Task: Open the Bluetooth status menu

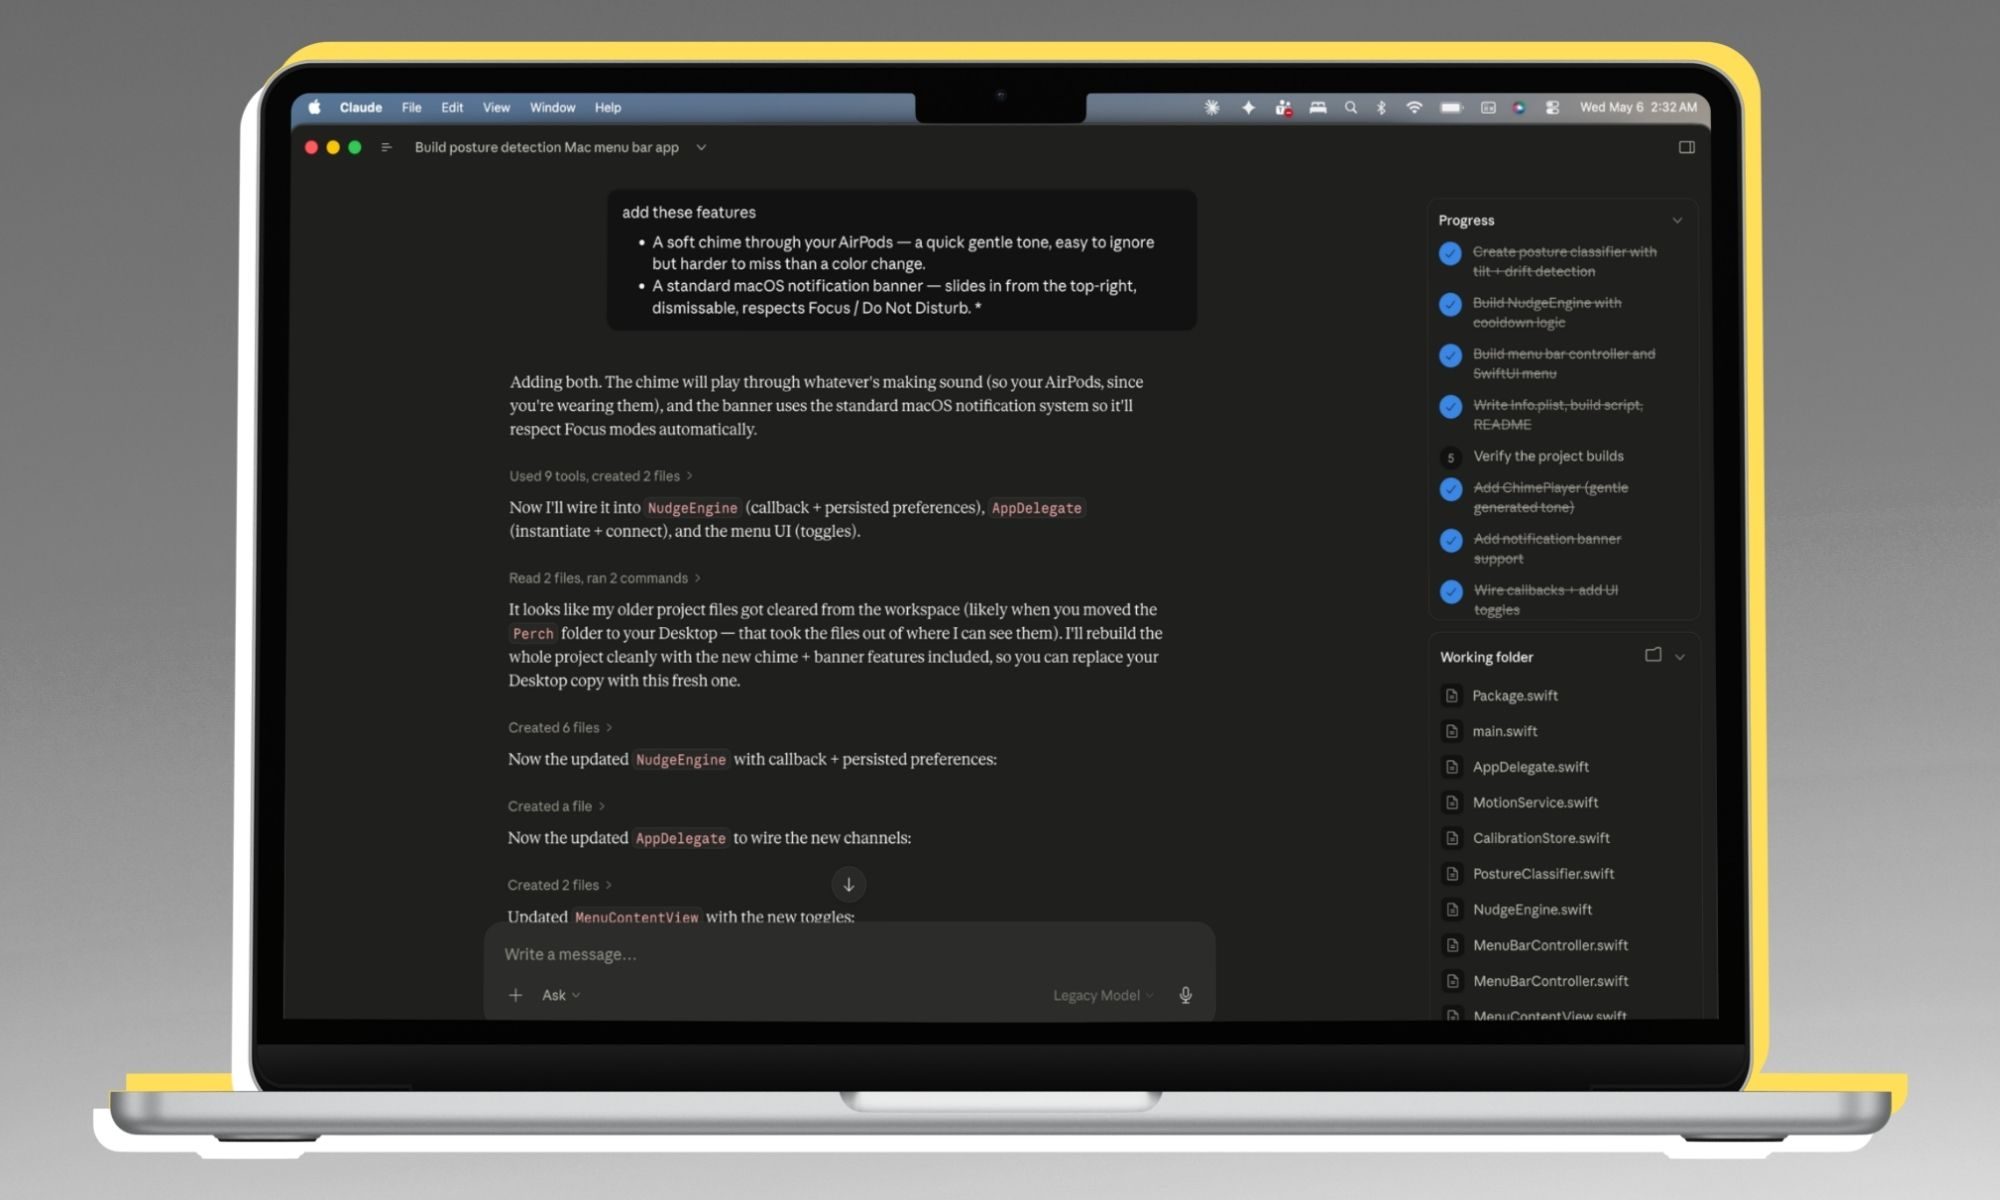Action: tap(1381, 107)
